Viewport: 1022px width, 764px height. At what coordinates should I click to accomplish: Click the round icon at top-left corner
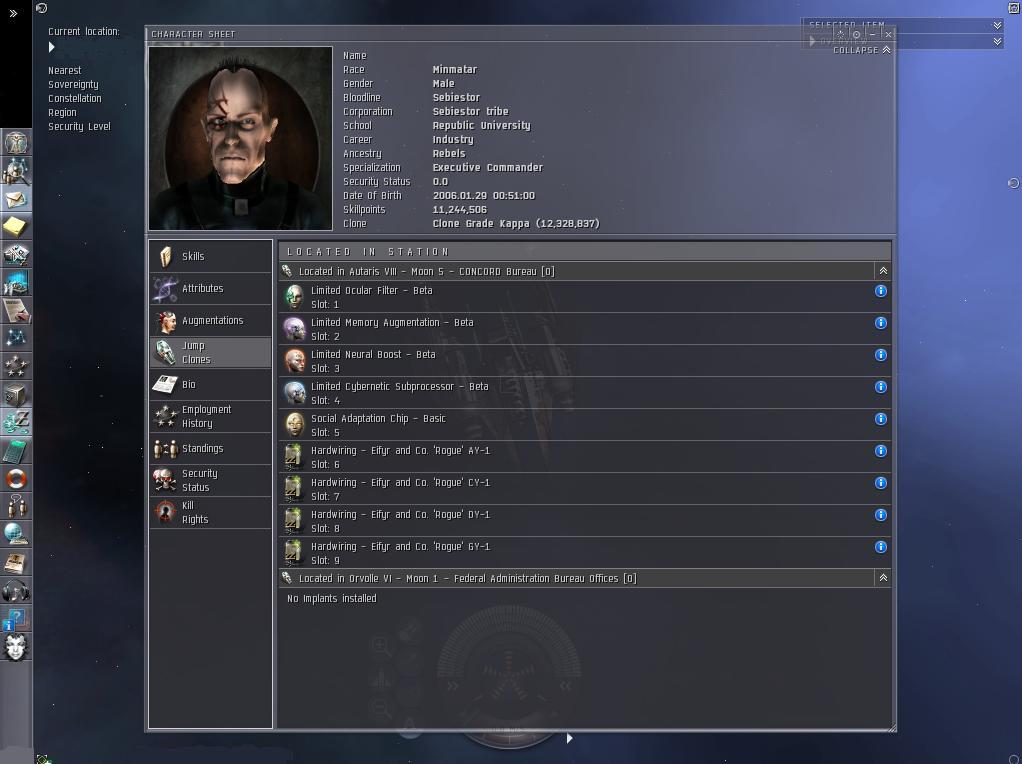pyautogui.click(x=42, y=8)
